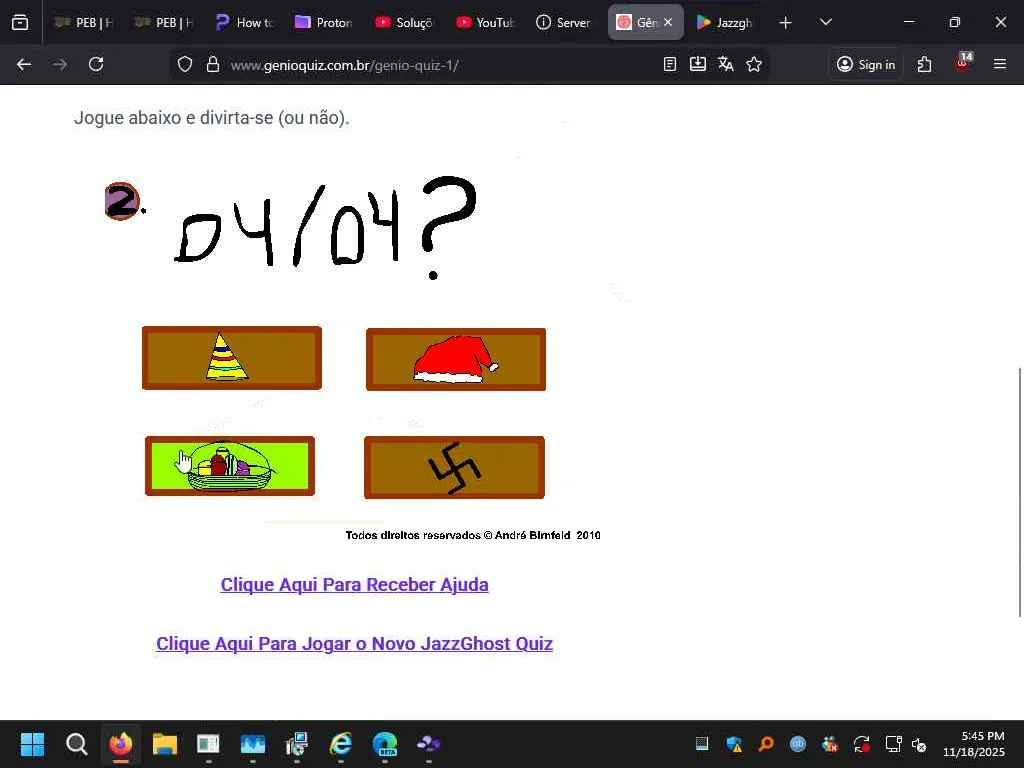1024x768 pixels.
Task: Open sync tray icon with red dot
Action: coord(861,744)
